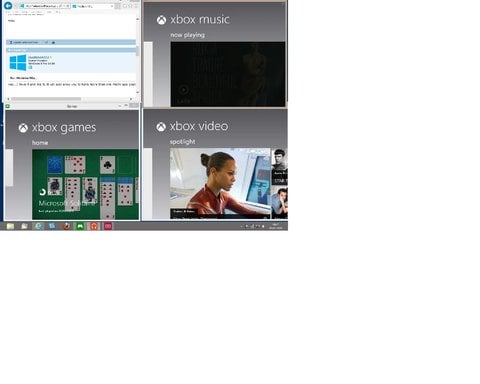Click the play circle icon in now playing

point(184,89)
